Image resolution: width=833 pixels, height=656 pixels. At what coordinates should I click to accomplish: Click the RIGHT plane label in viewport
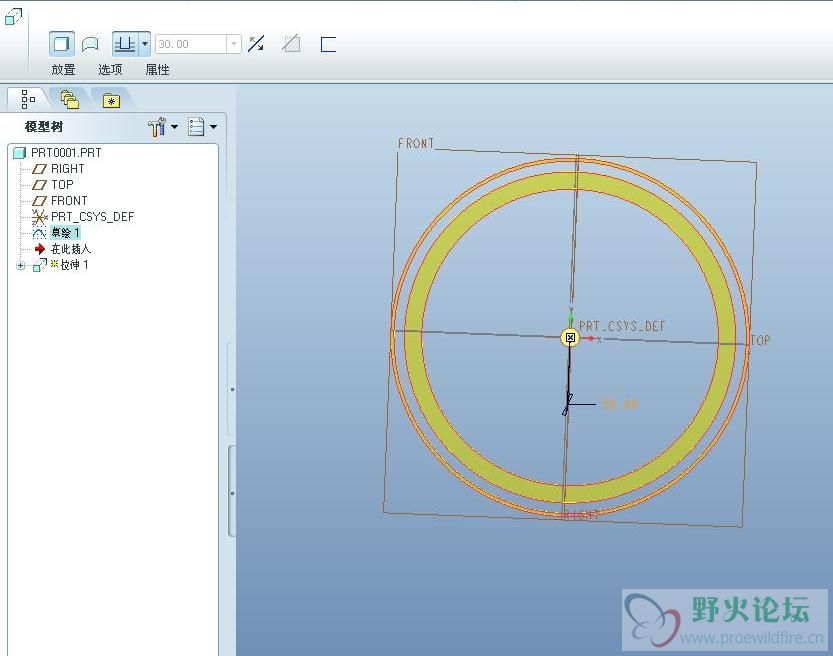(x=581, y=514)
